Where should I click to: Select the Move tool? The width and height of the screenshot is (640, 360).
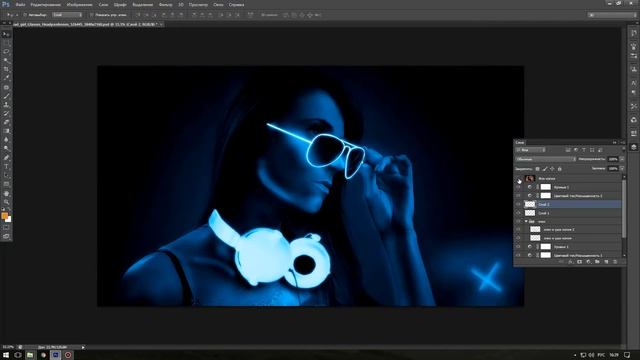(6, 34)
